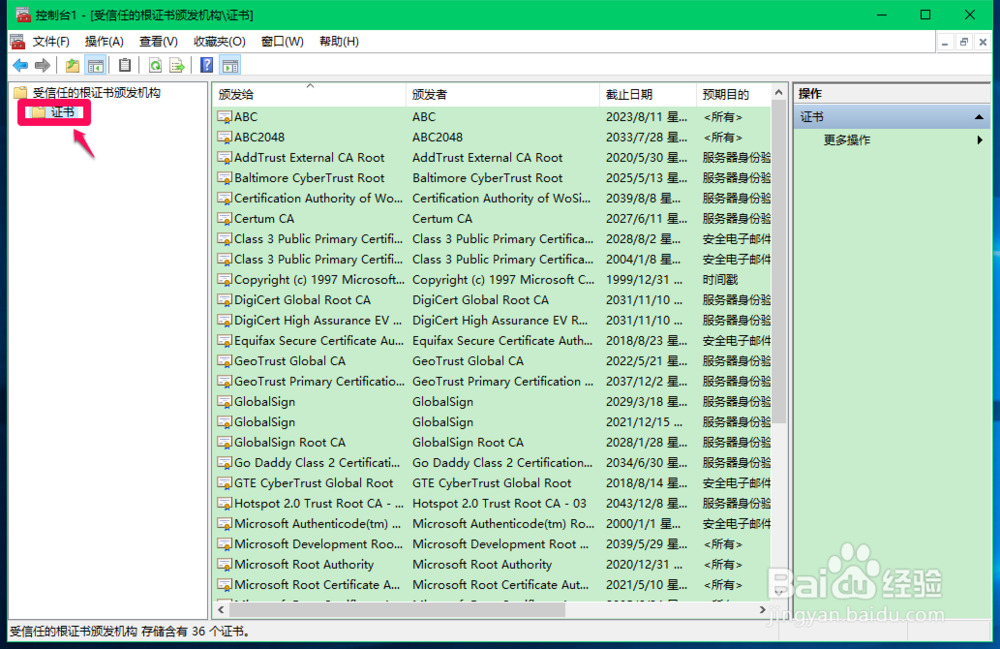Click the horizontal scrollbar right arrow

(x=762, y=609)
